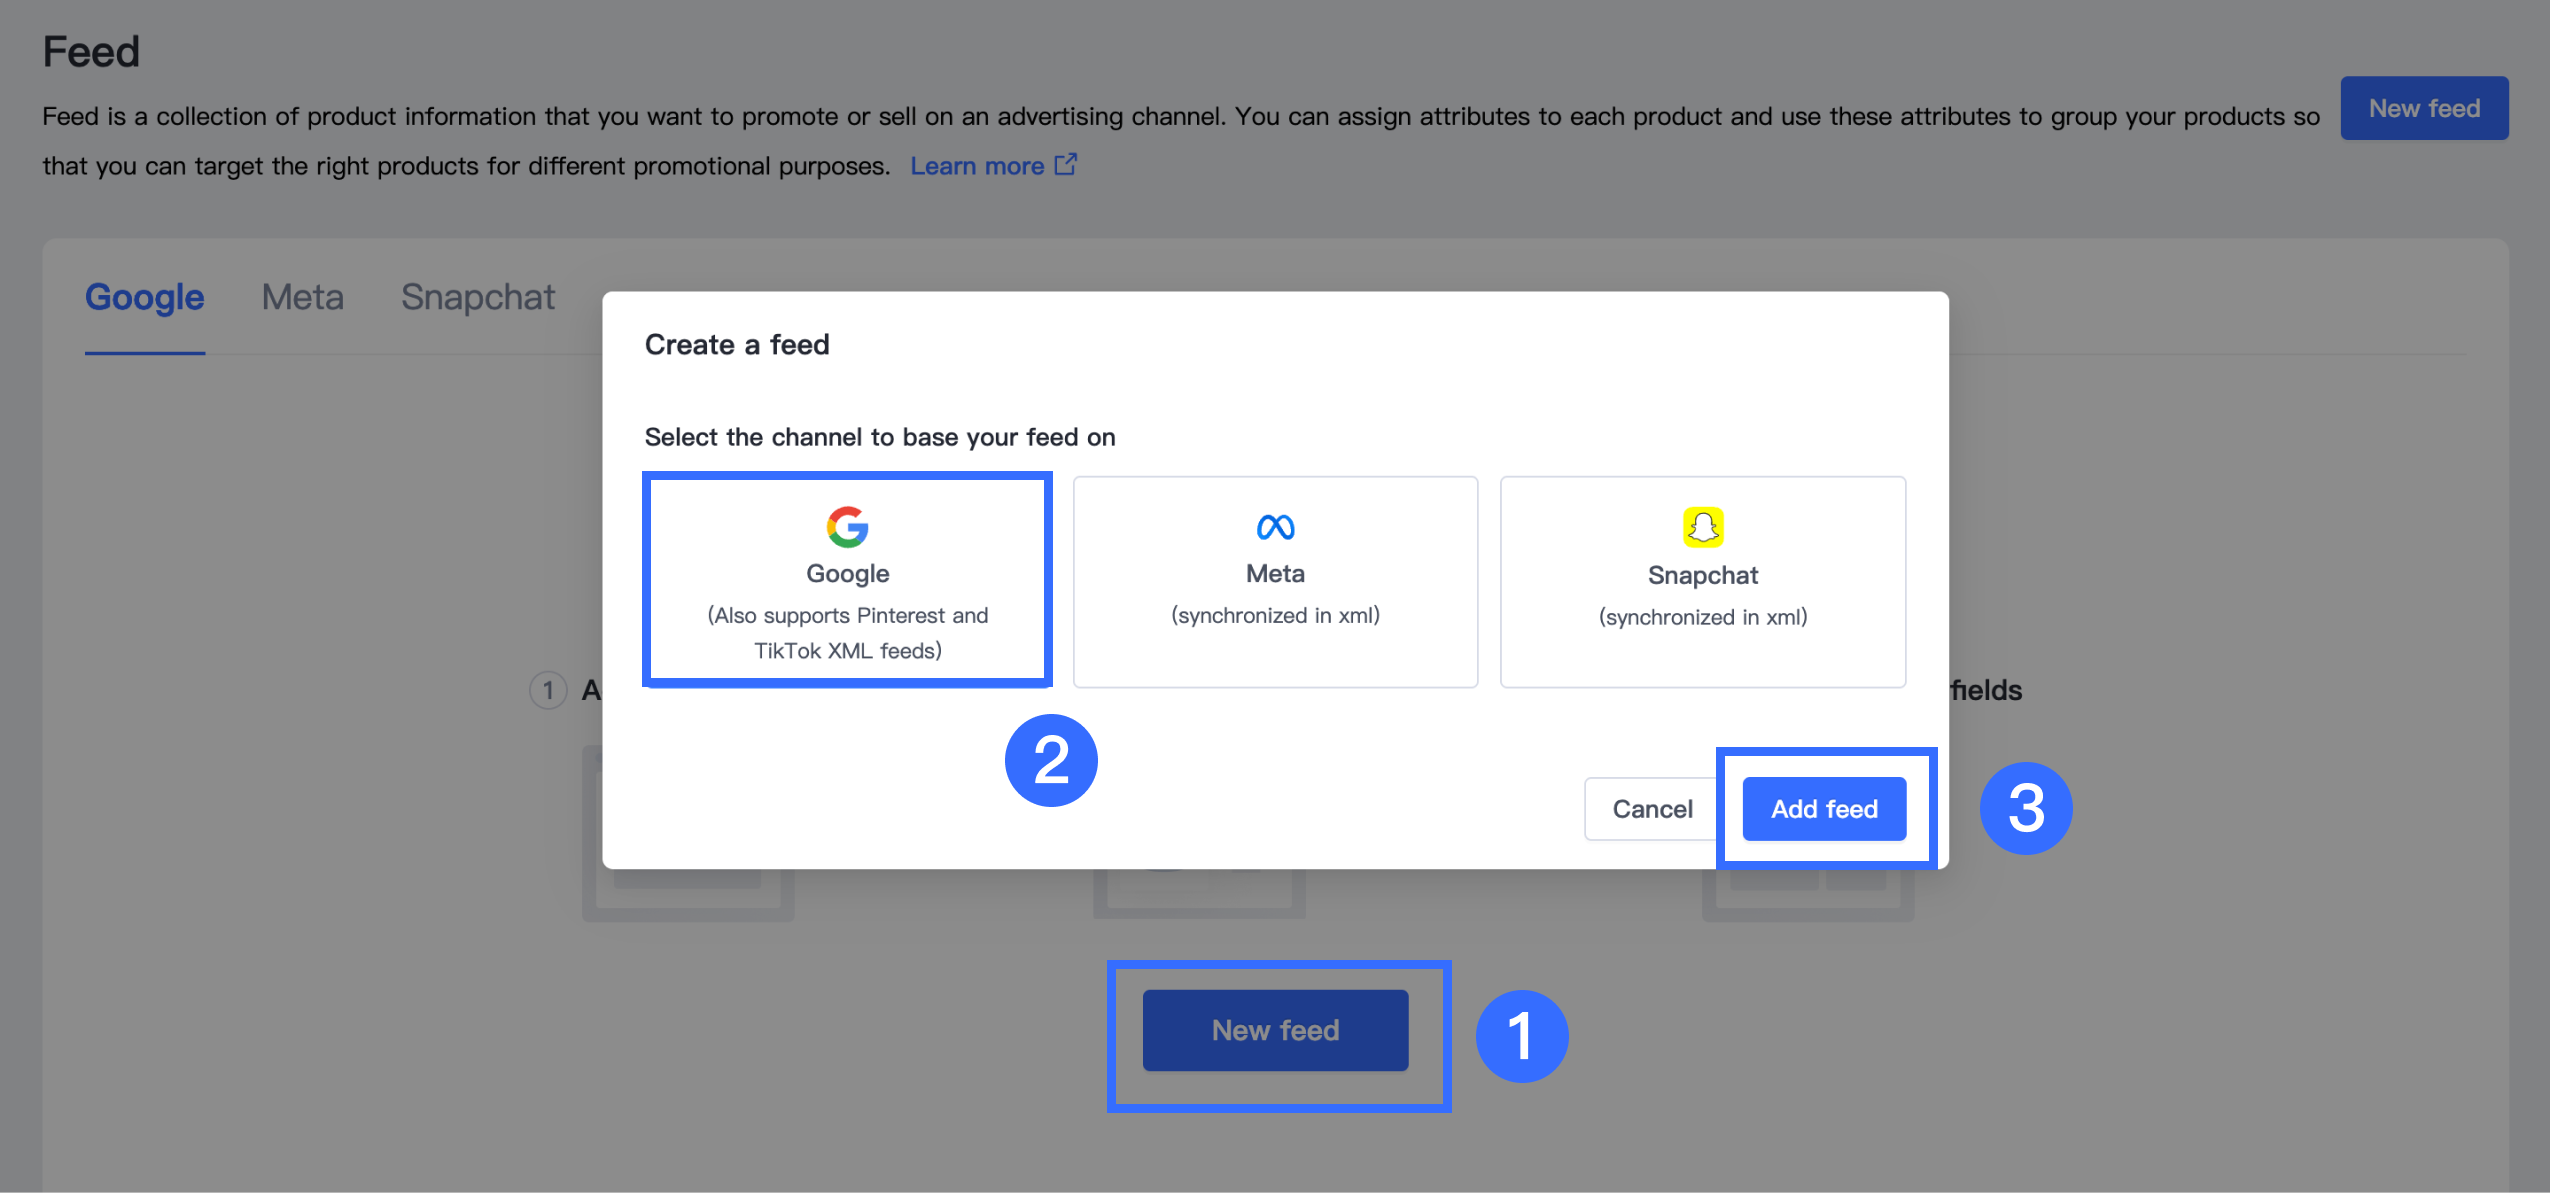Click the blue circle numbered 1
The height and width of the screenshot is (1193, 2550).
[1521, 1036]
